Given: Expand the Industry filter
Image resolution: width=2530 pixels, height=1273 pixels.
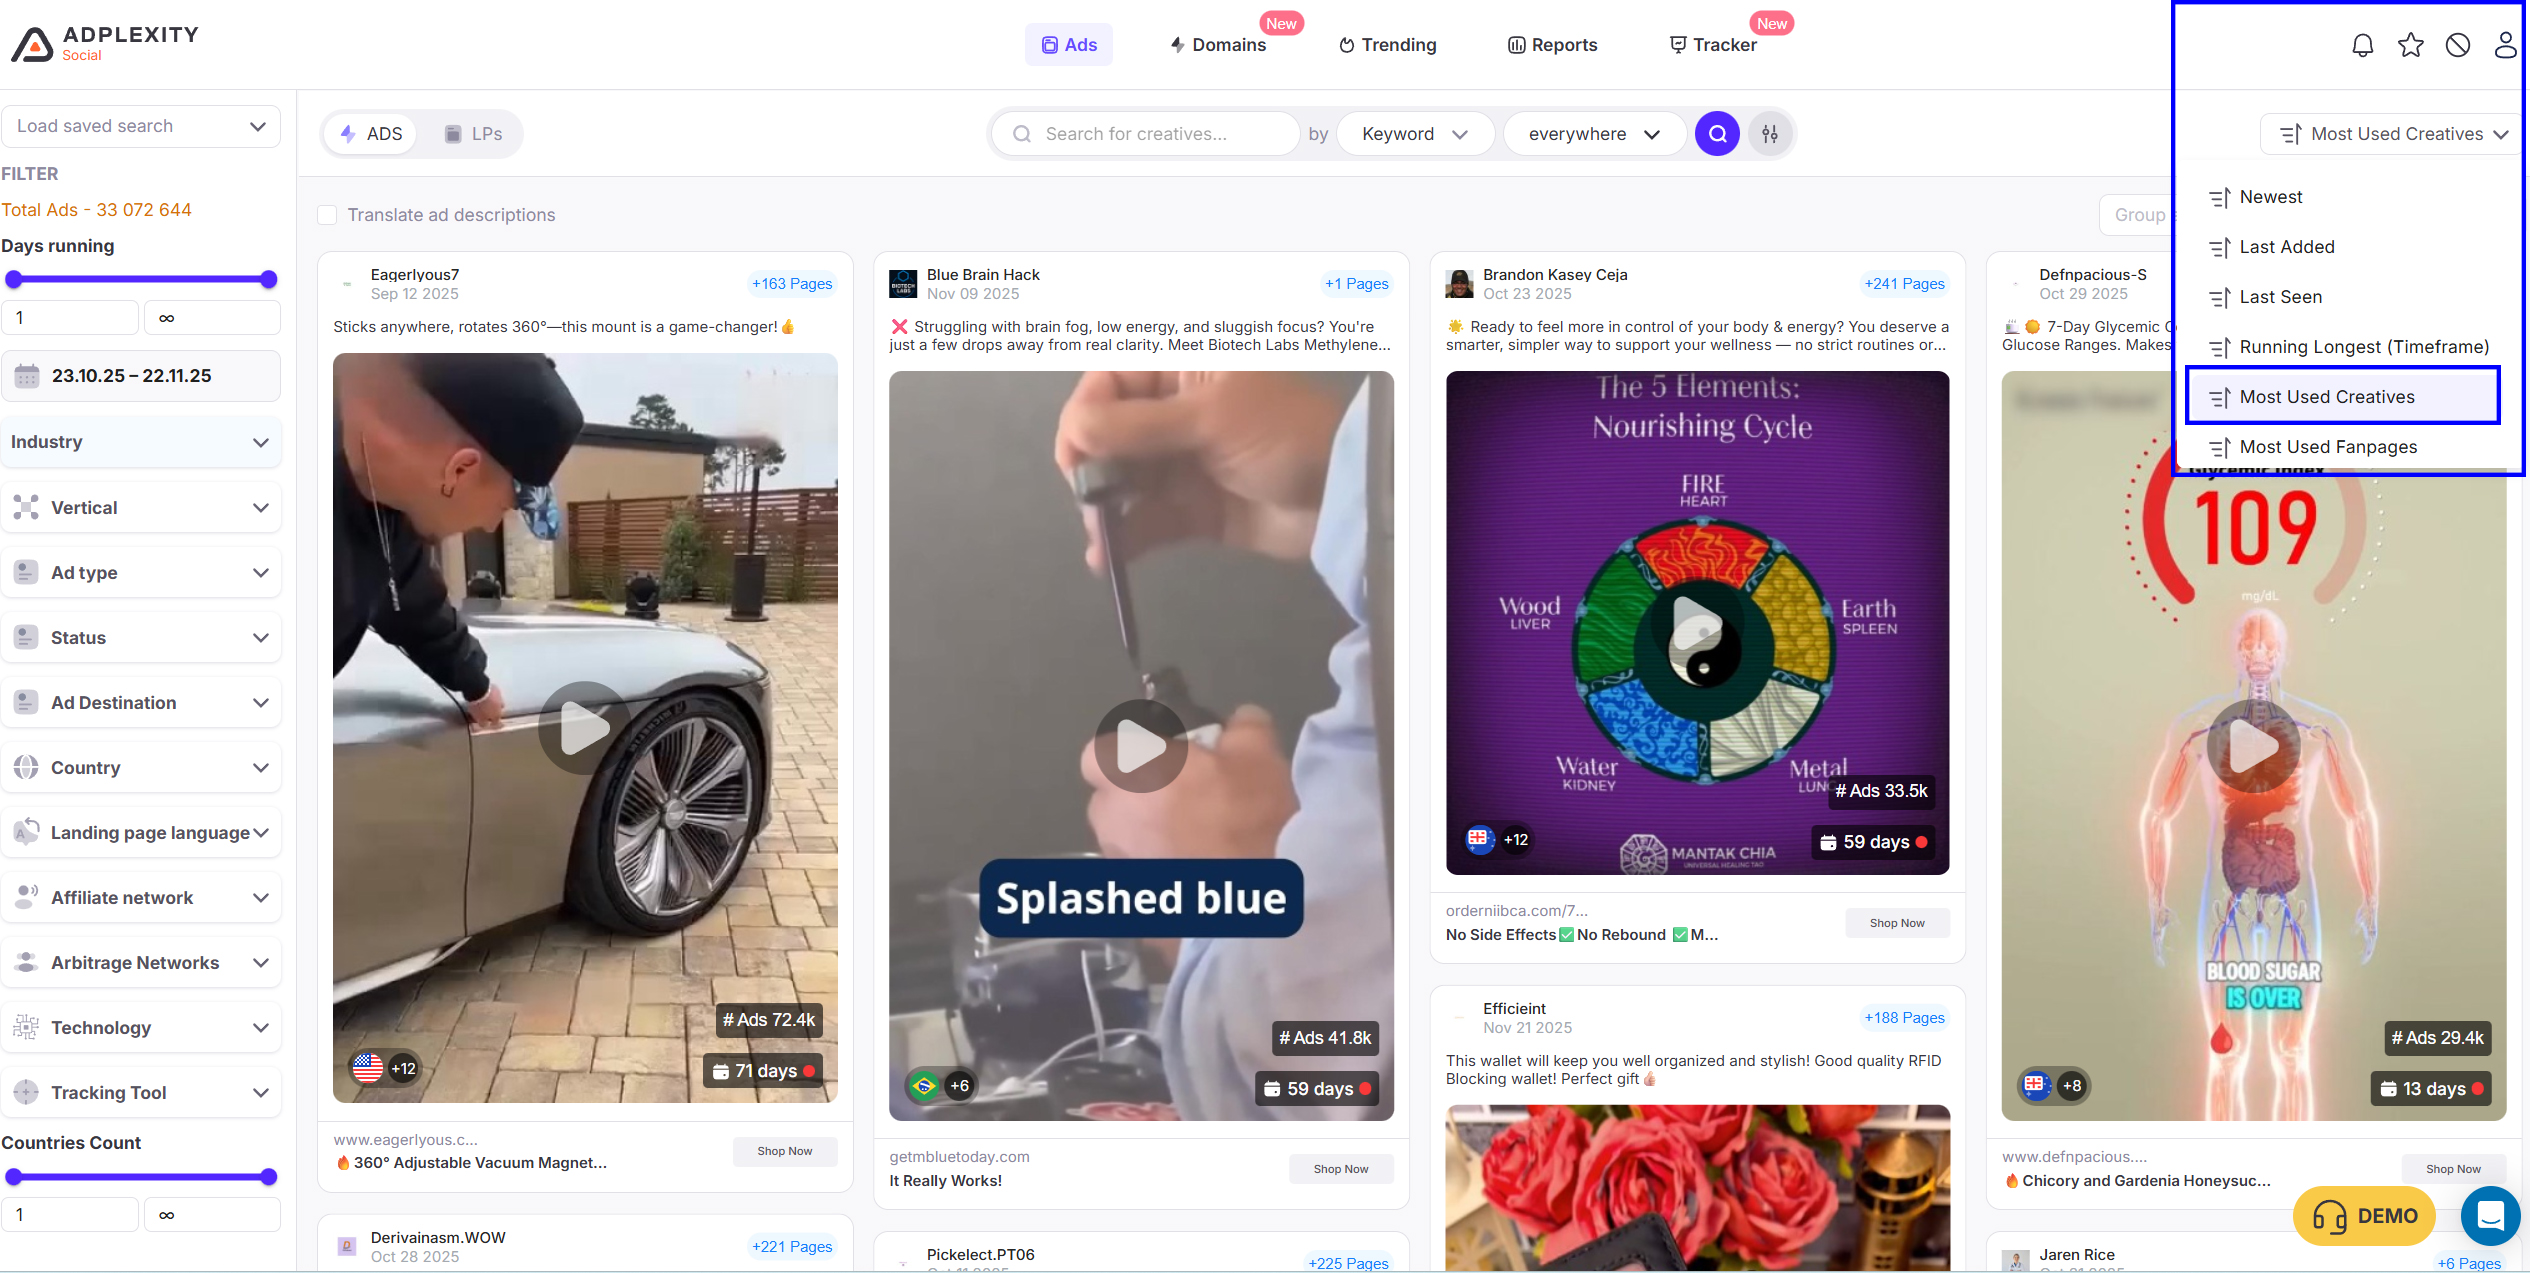Looking at the screenshot, I should tap(140, 442).
